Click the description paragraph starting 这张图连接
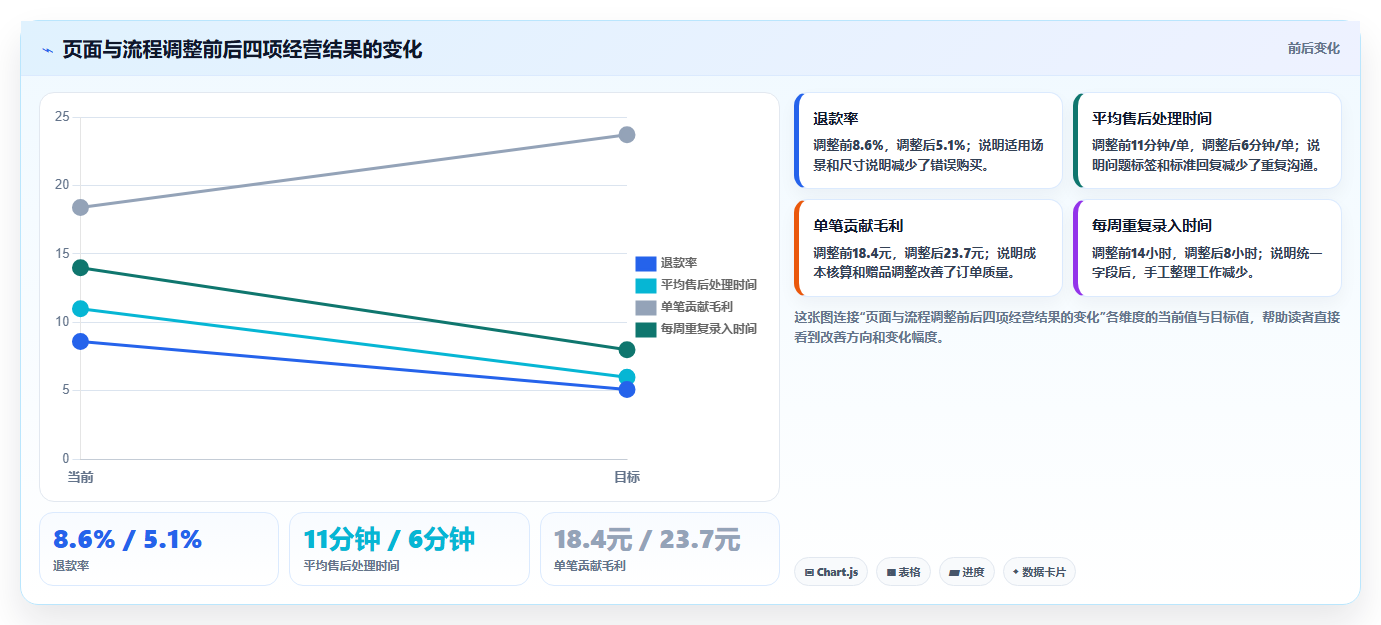Screen dimensions: 1381x625 click(1067, 327)
